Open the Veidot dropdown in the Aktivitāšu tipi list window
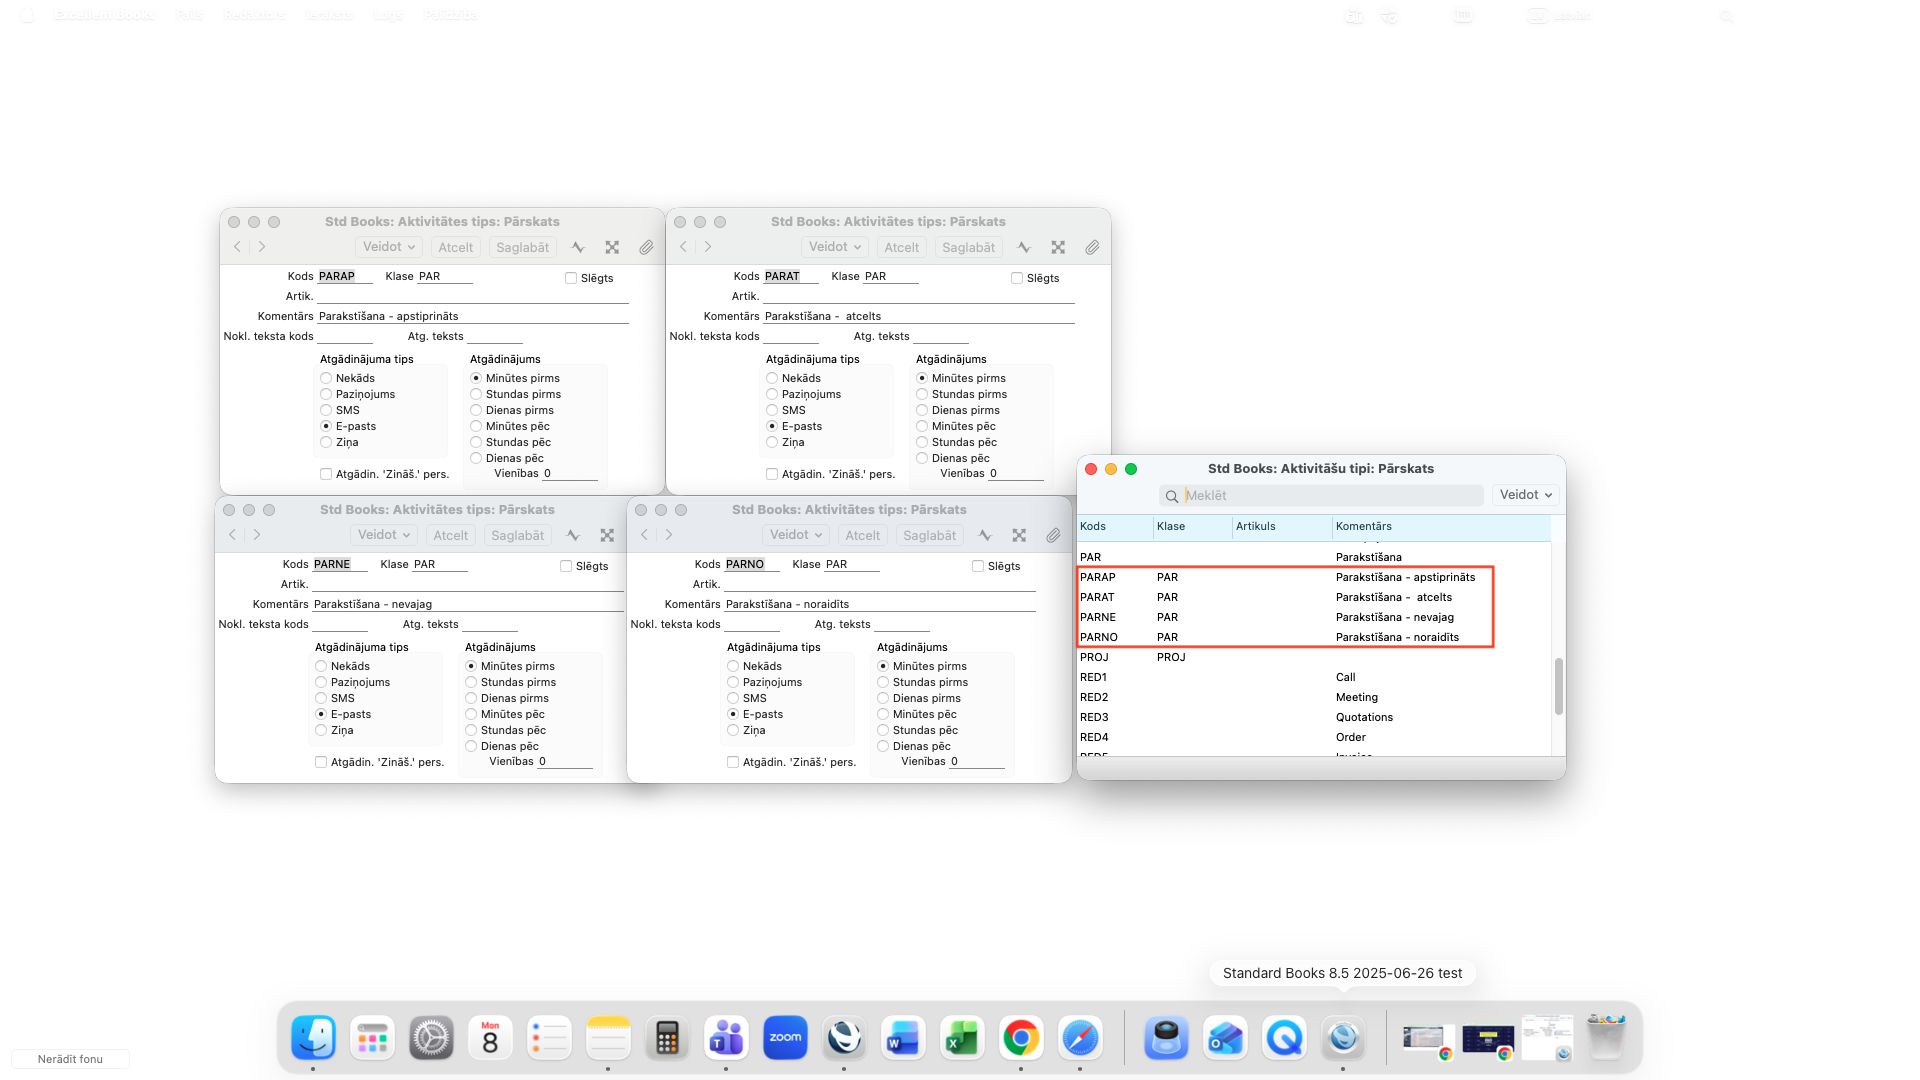 (1525, 495)
